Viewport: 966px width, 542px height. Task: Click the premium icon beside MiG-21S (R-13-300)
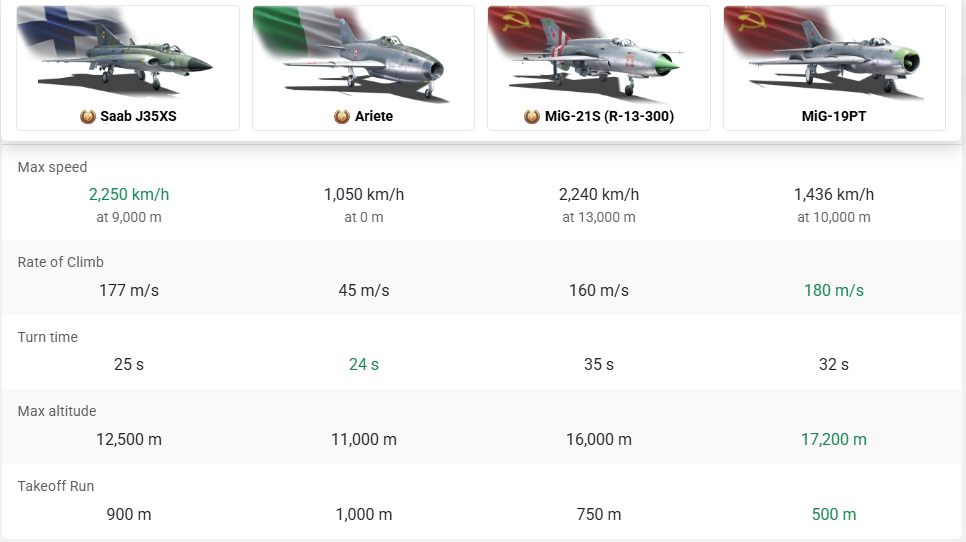pos(532,116)
